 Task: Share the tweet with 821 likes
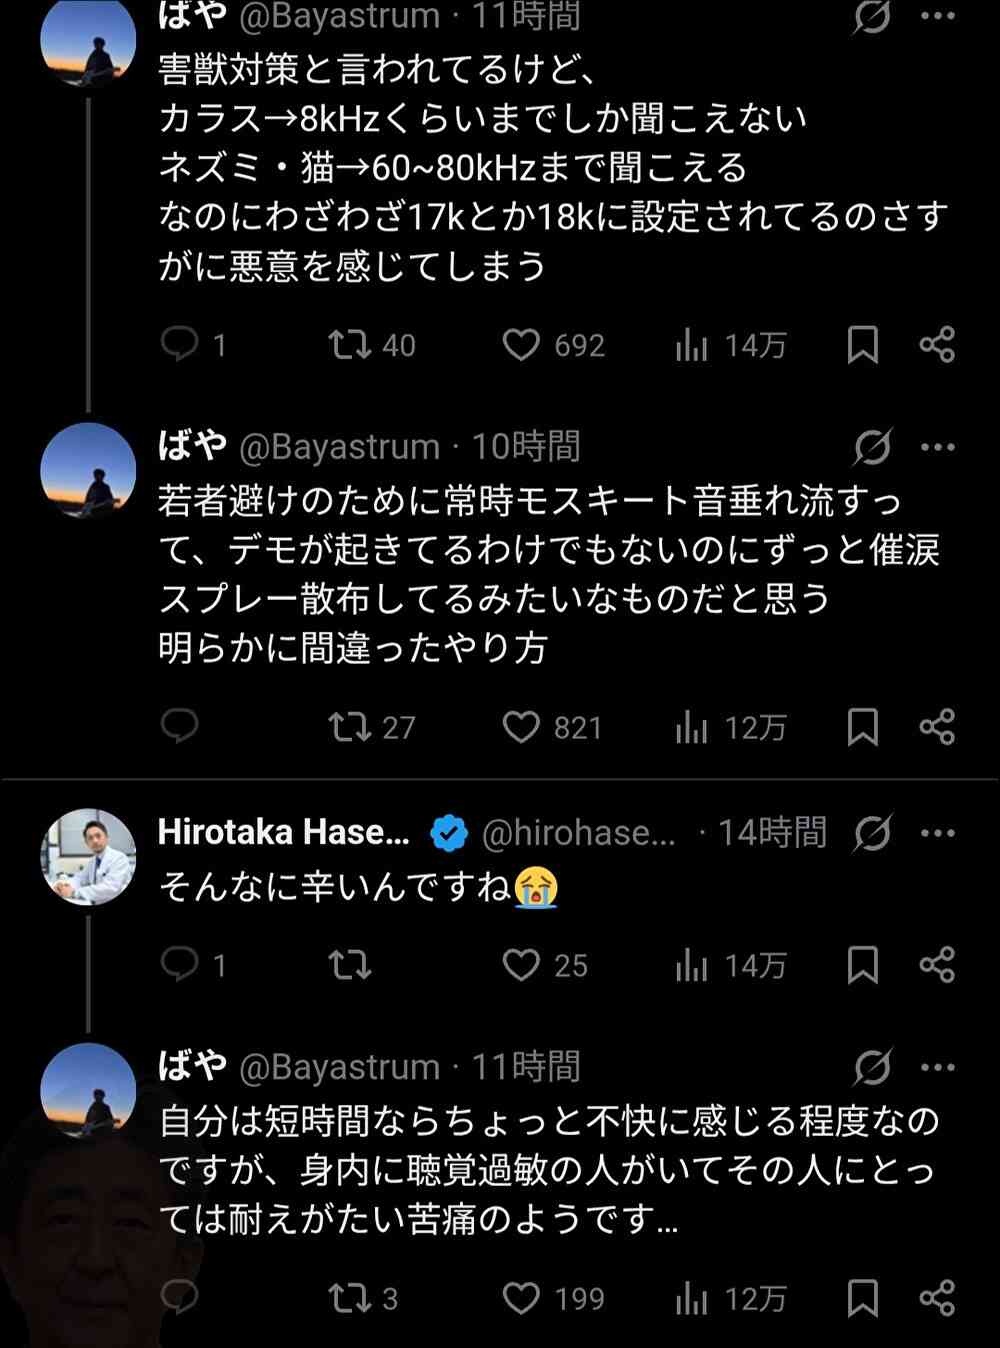click(x=937, y=727)
